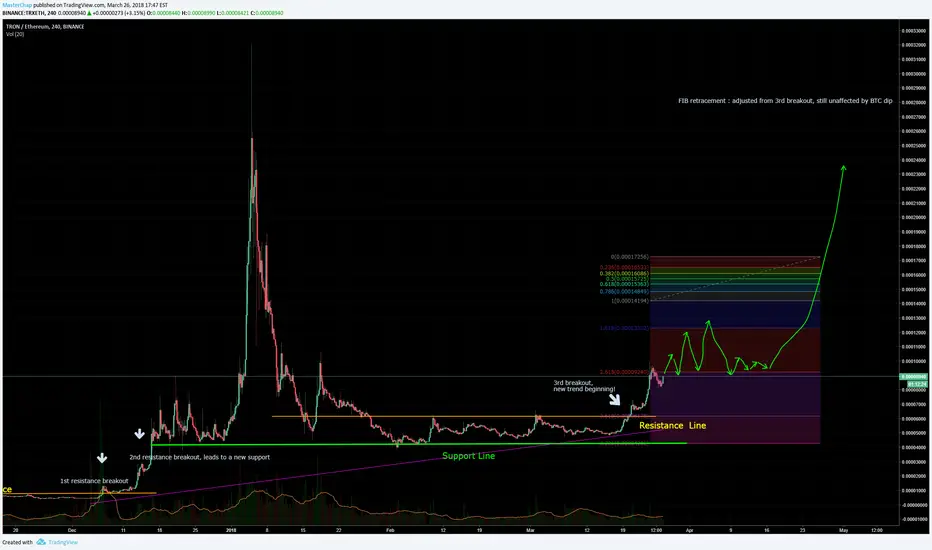The width and height of the screenshot is (932, 550).
Task: Click the Fib level '0.618(0.00015363)' label
Action: [624, 284]
